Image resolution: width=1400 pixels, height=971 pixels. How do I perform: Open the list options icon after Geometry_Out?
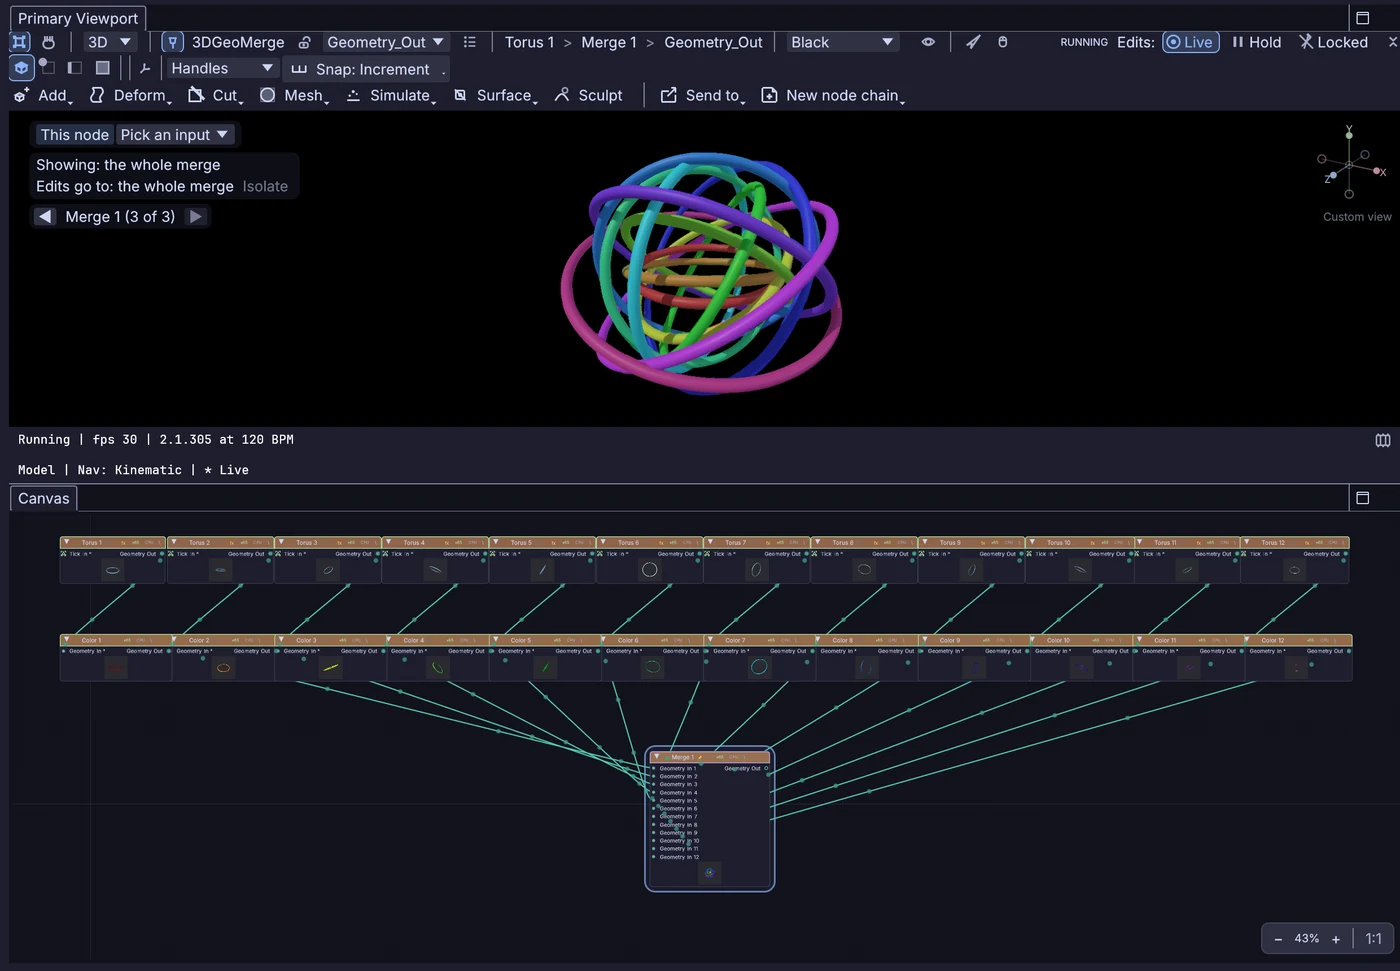point(469,42)
